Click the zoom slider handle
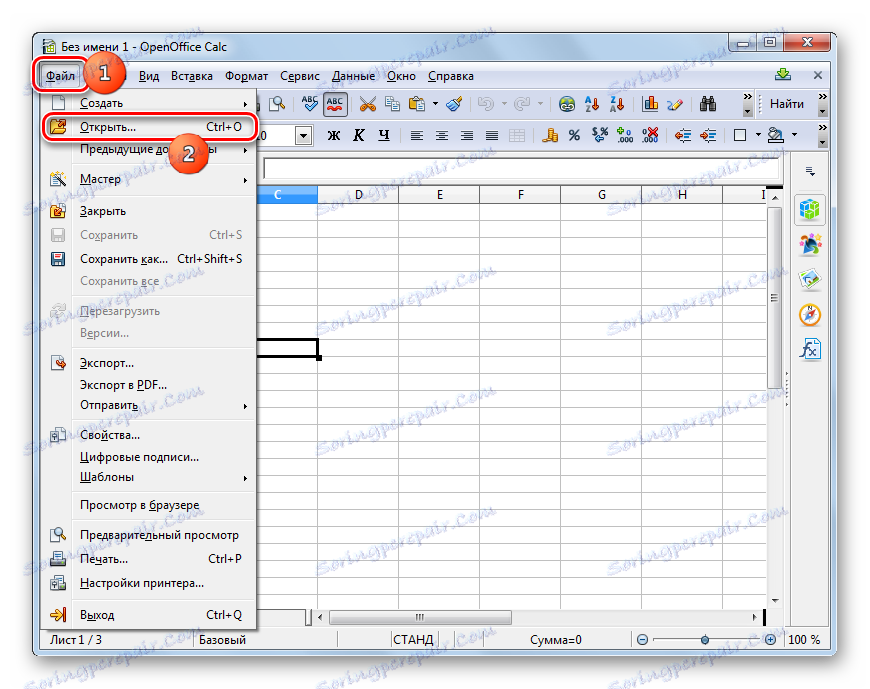The width and height of the screenshot is (870, 689). coord(705,640)
